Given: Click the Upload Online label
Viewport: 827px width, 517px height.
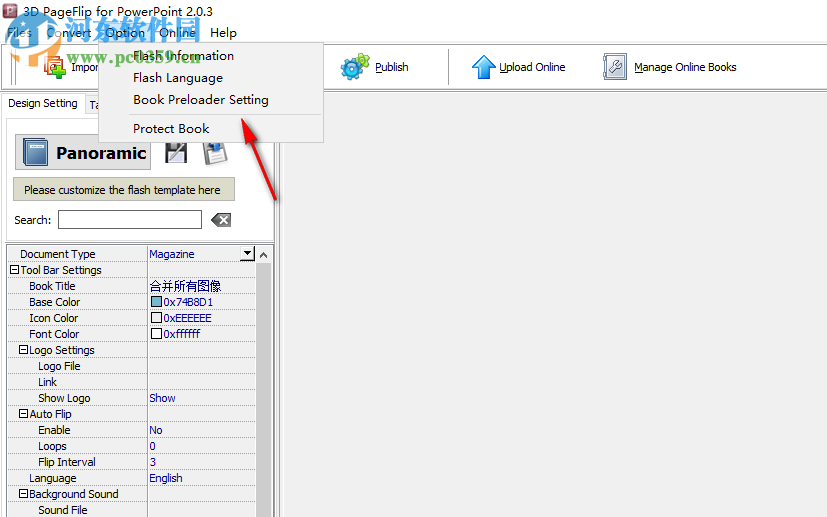Looking at the screenshot, I should (x=532, y=67).
